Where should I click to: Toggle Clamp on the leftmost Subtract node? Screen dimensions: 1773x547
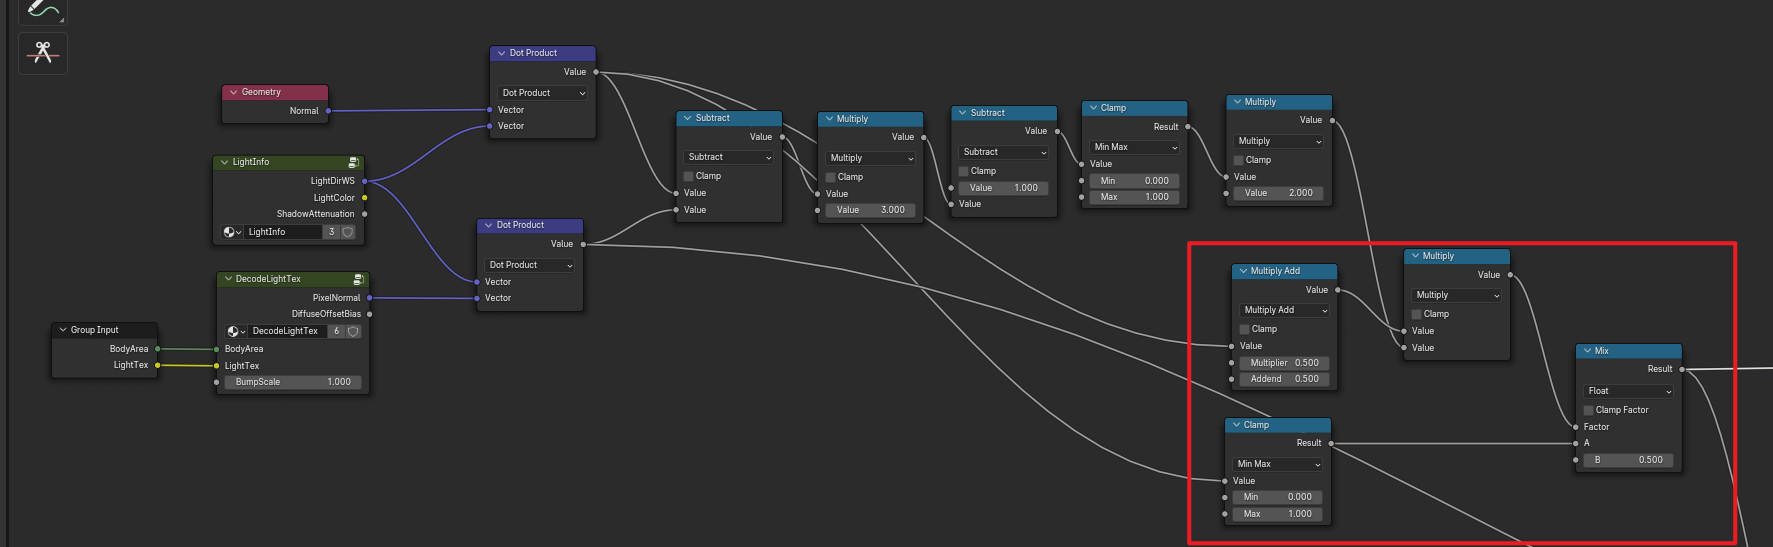coord(689,176)
